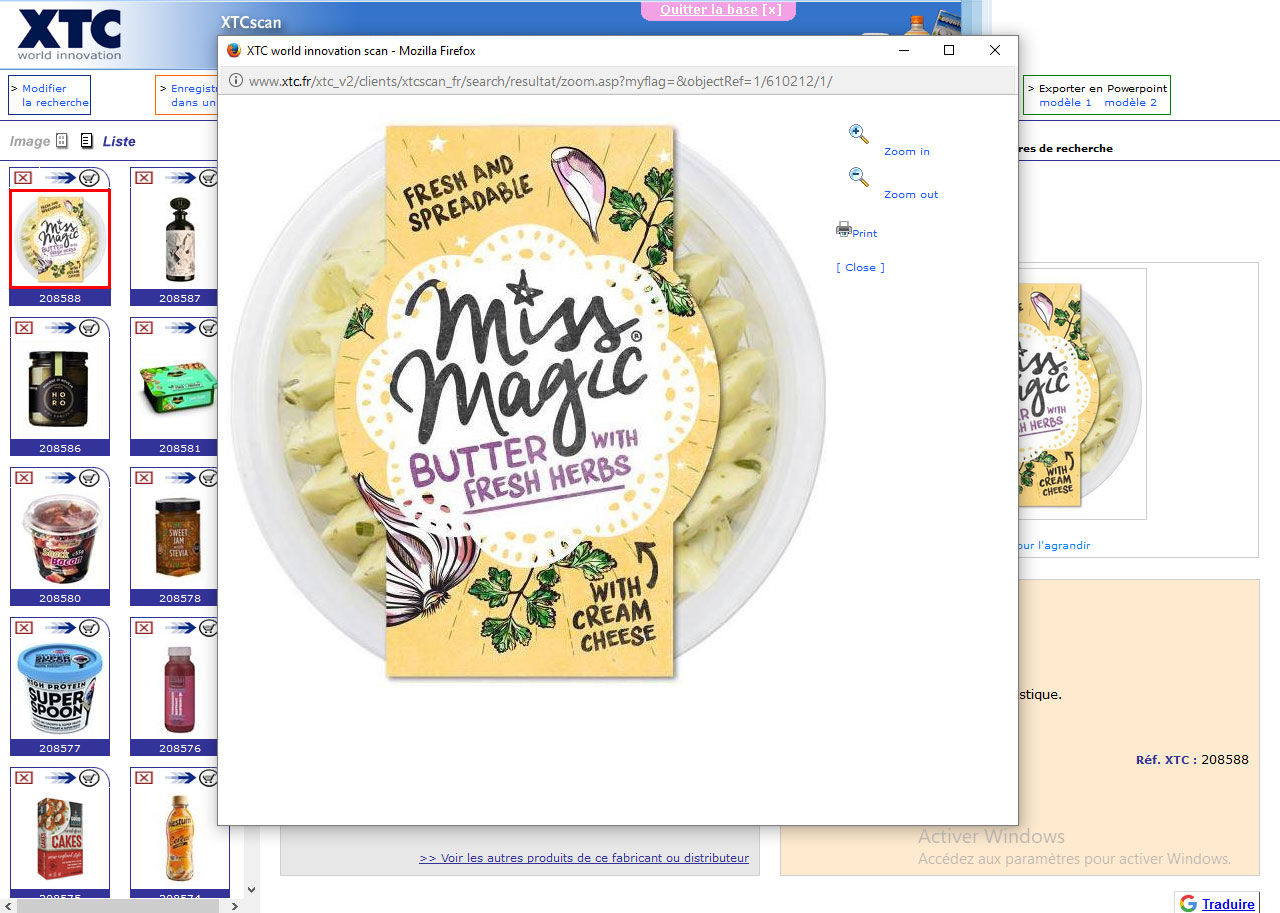Image resolution: width=1280 pixels, height=913 pixels.
Task: Click the Print link
Action: [x=865, y=234]
